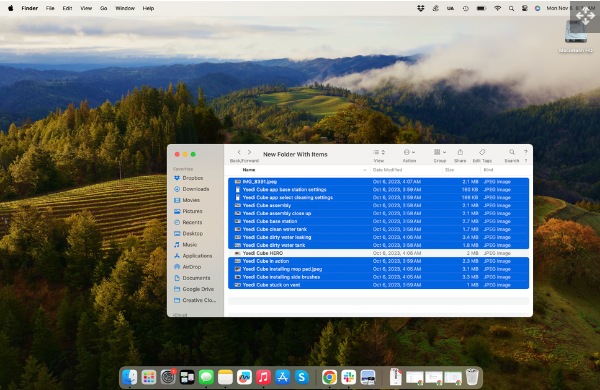600x390 pixels.
Task: Open the Edit menu
Action: click(x=67, y=8)
